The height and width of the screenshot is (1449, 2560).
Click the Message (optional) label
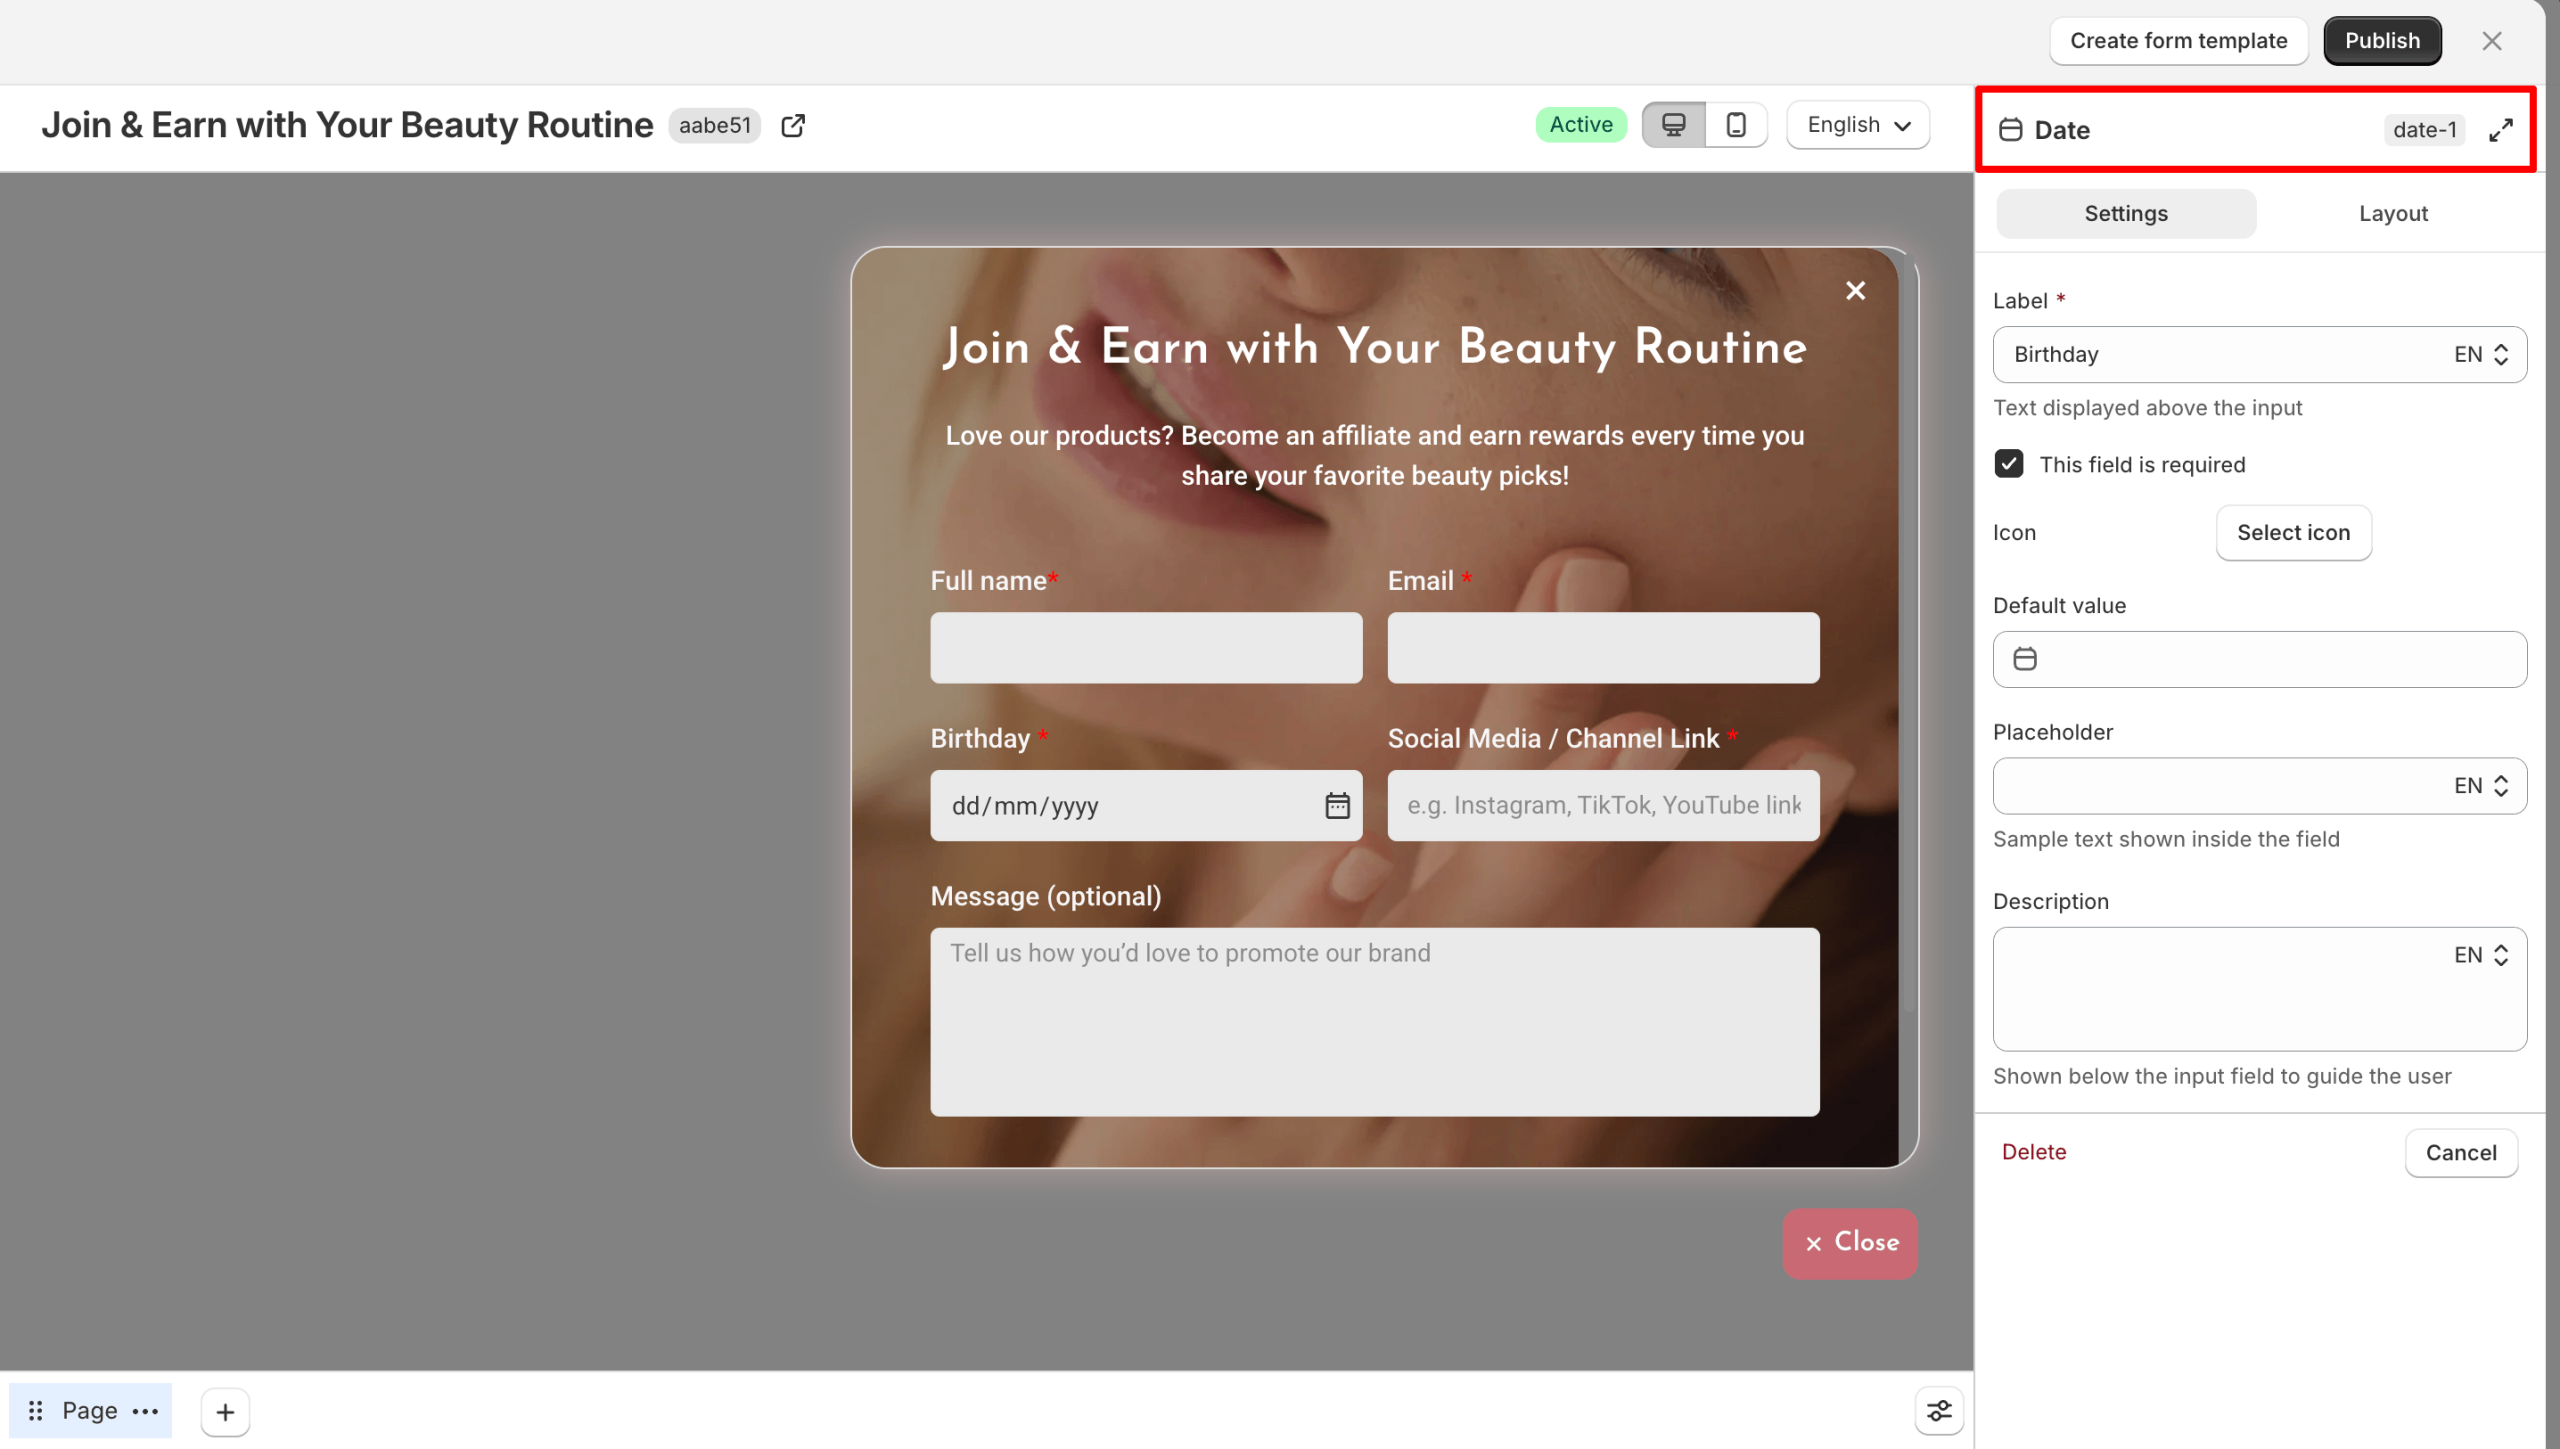pos(1046,897)
